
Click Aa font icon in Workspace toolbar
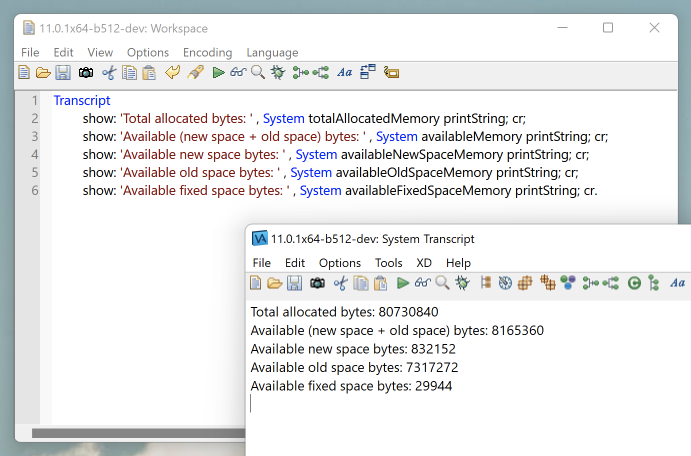click(345, 72)
